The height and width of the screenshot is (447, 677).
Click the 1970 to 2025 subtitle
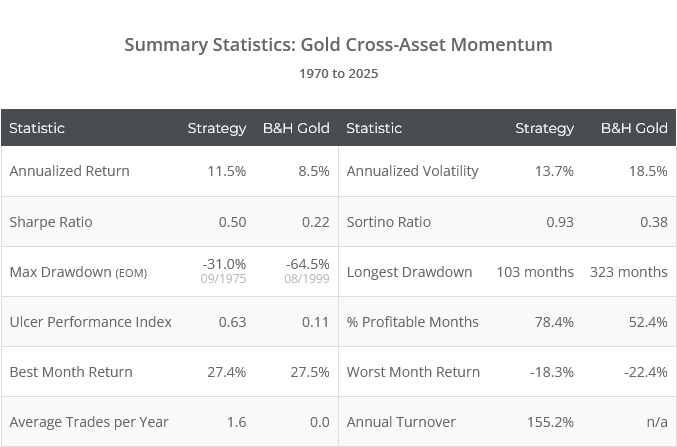tap(338, 73)
